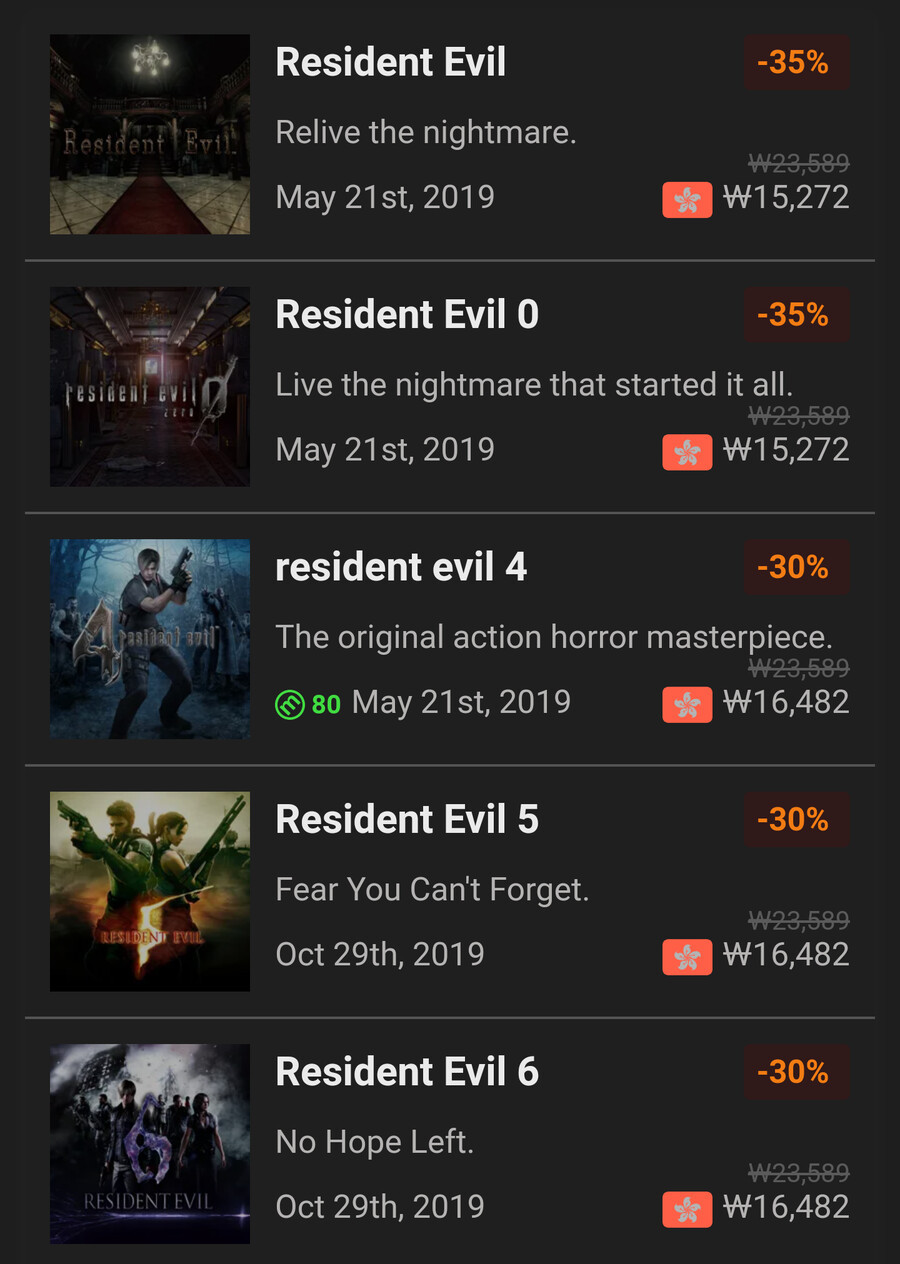This screenshot has height=1264, width=900.
Task: Open the Resident Evil 0 title link
Action: click(407, 315)
